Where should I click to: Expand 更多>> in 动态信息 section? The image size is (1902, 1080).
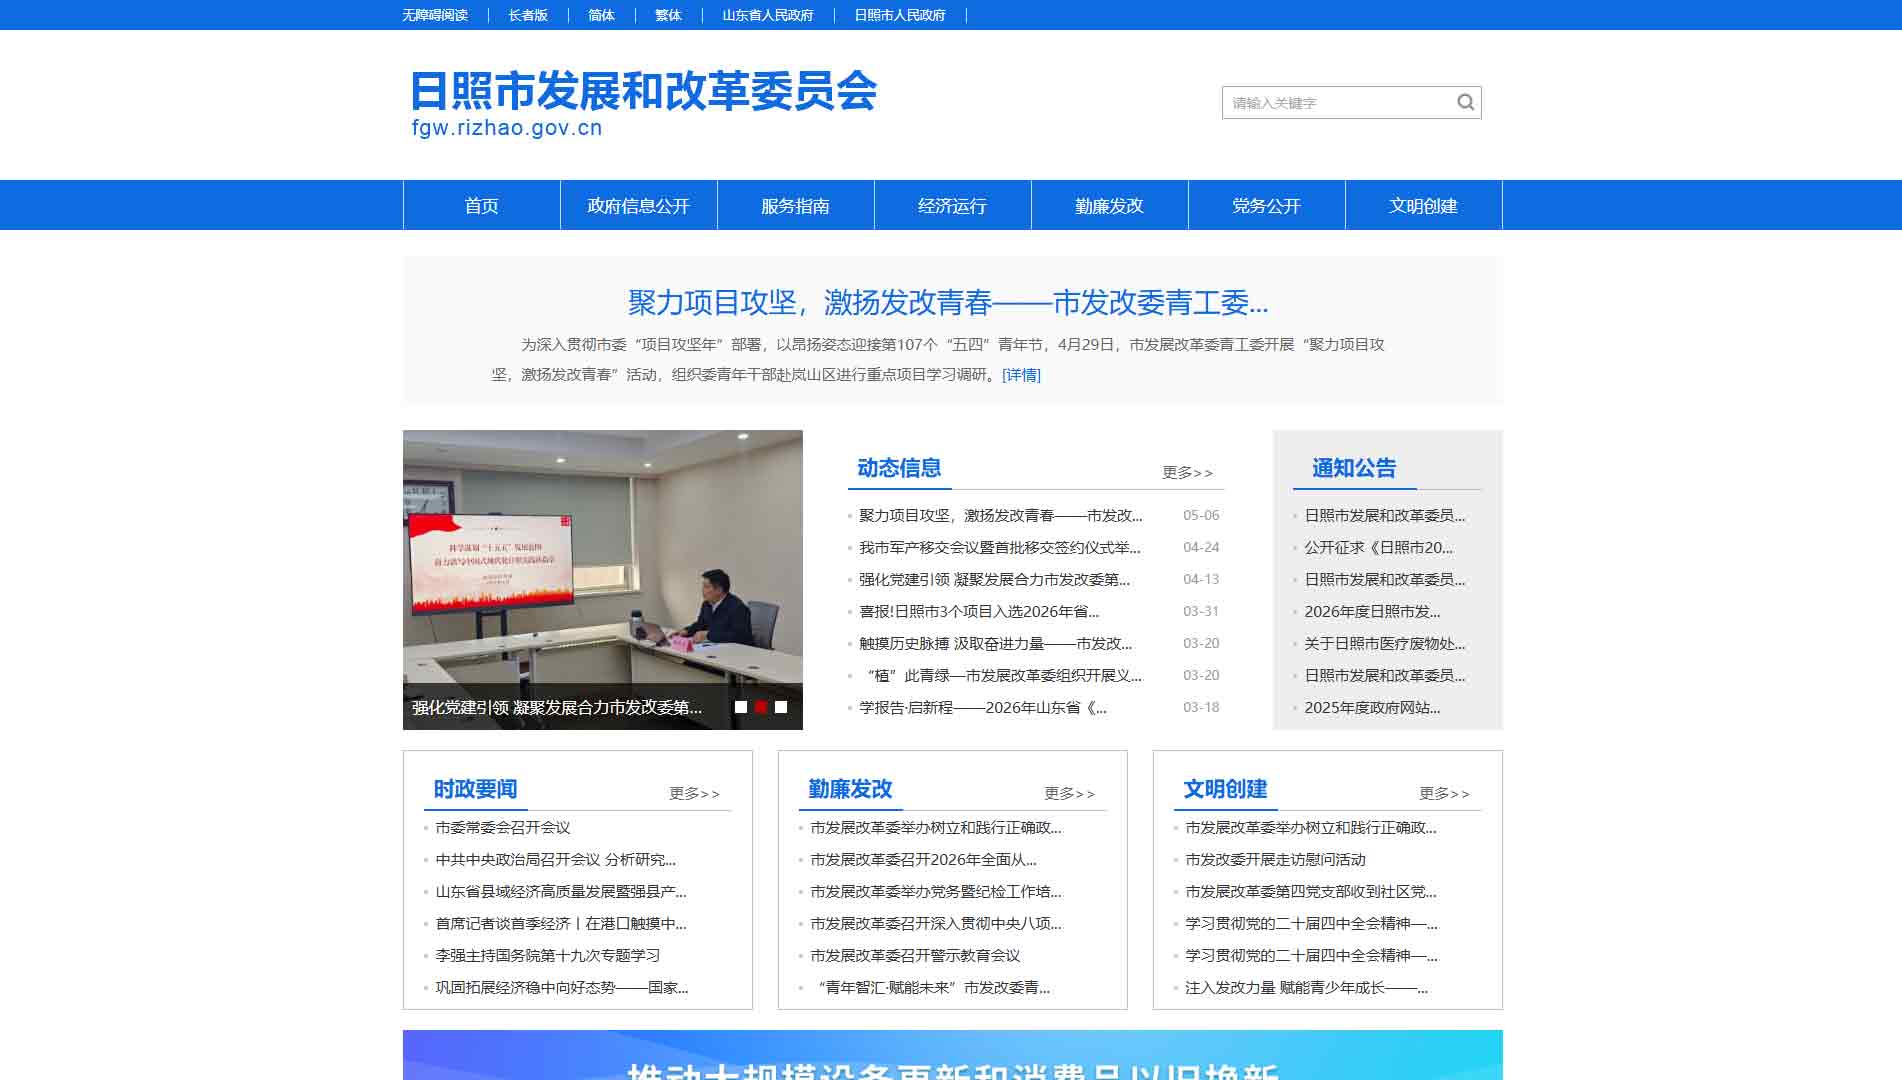(1187, 472)
